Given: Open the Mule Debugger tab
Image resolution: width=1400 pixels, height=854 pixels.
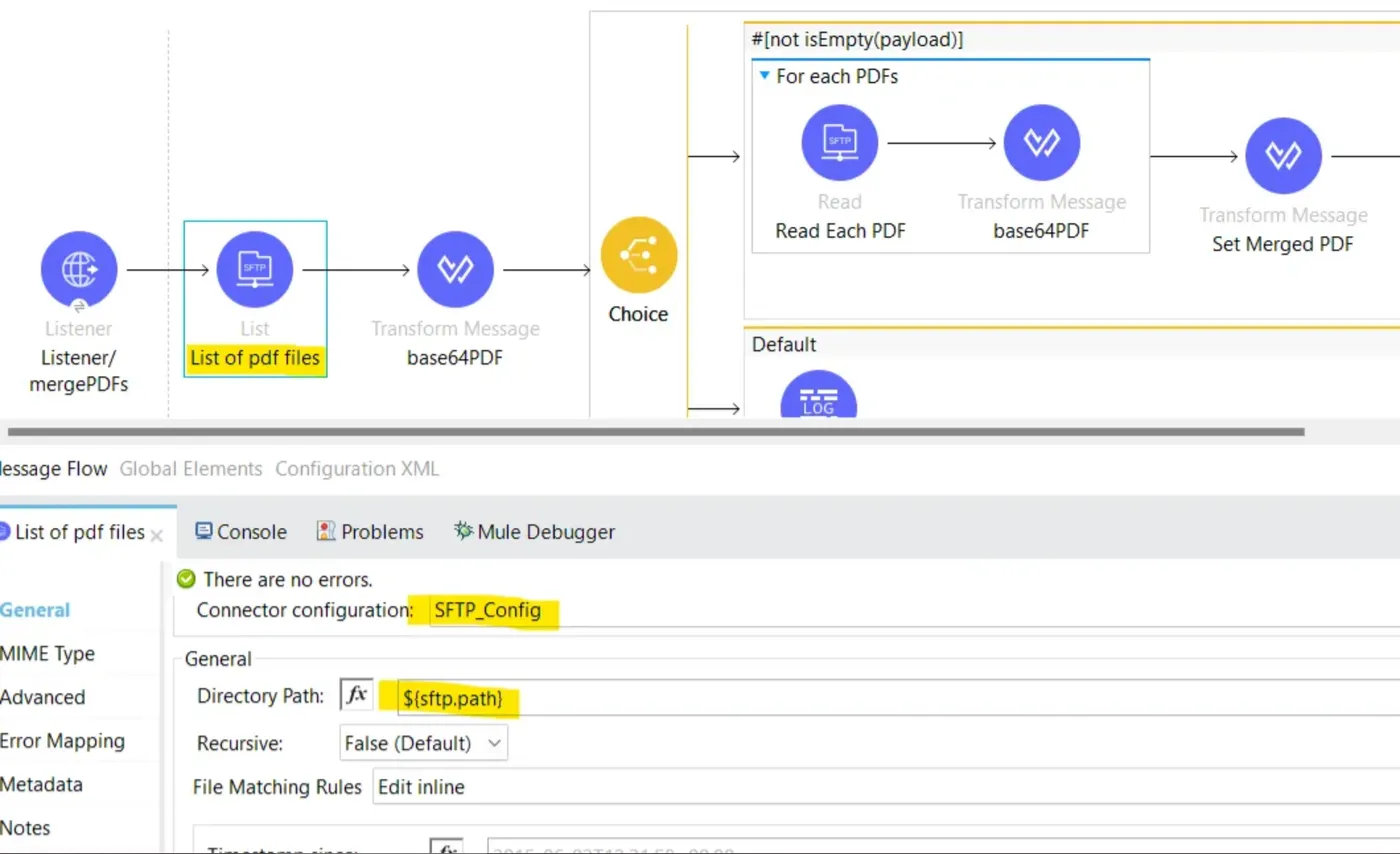Looking at the screenshot, I should [x=534, y=532].
